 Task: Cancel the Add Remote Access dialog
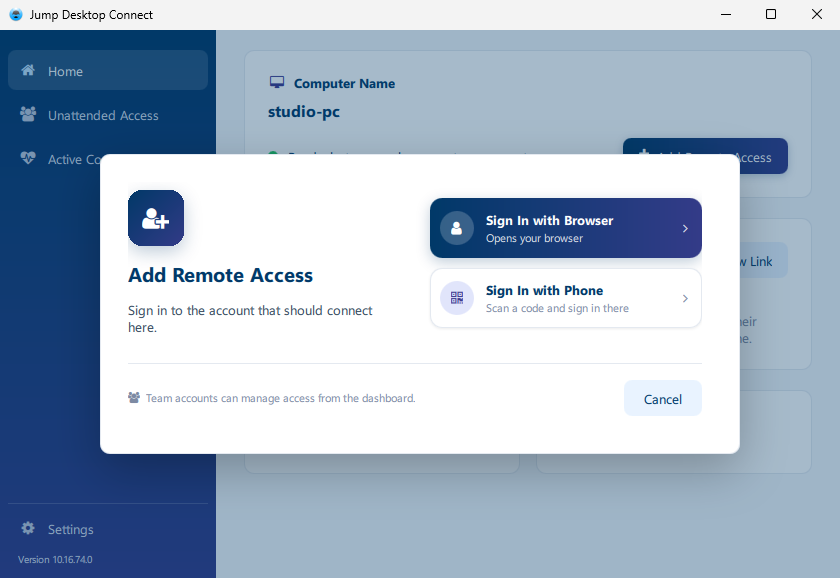(663, 398)
